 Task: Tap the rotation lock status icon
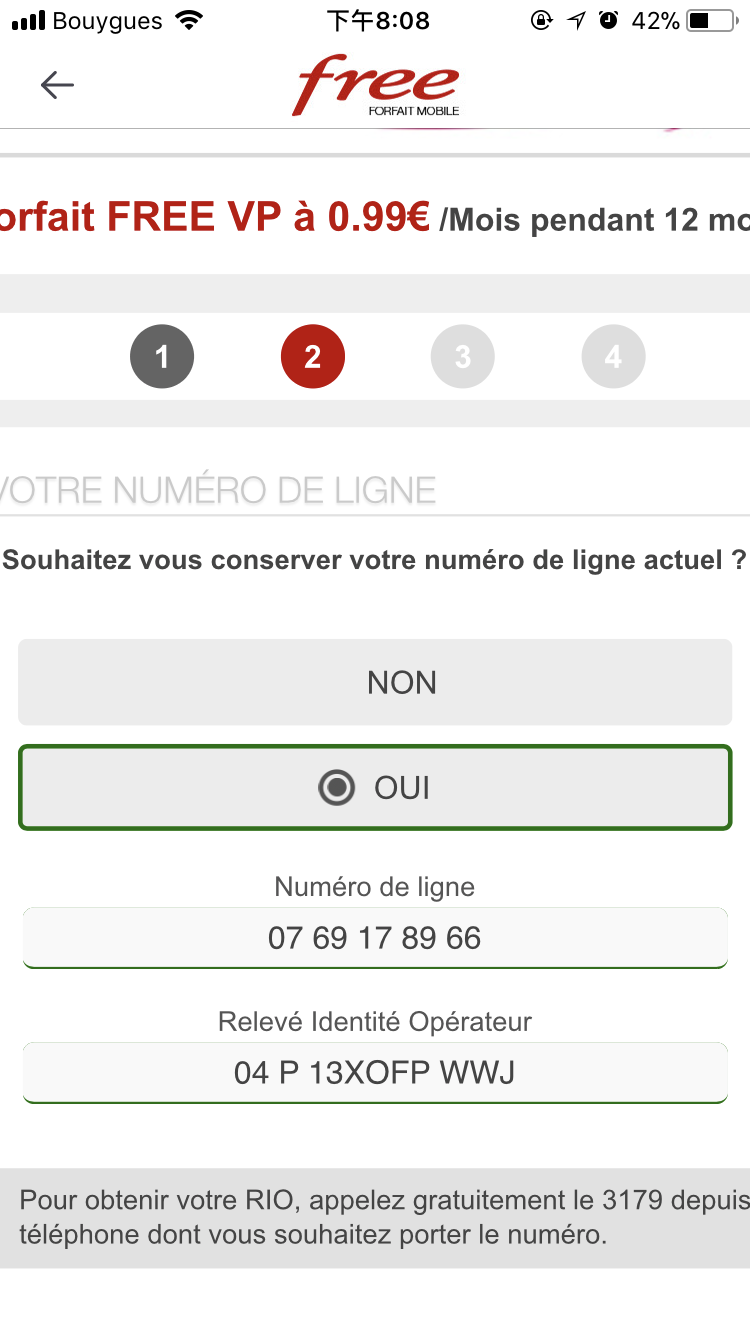[x=541, y=21]
